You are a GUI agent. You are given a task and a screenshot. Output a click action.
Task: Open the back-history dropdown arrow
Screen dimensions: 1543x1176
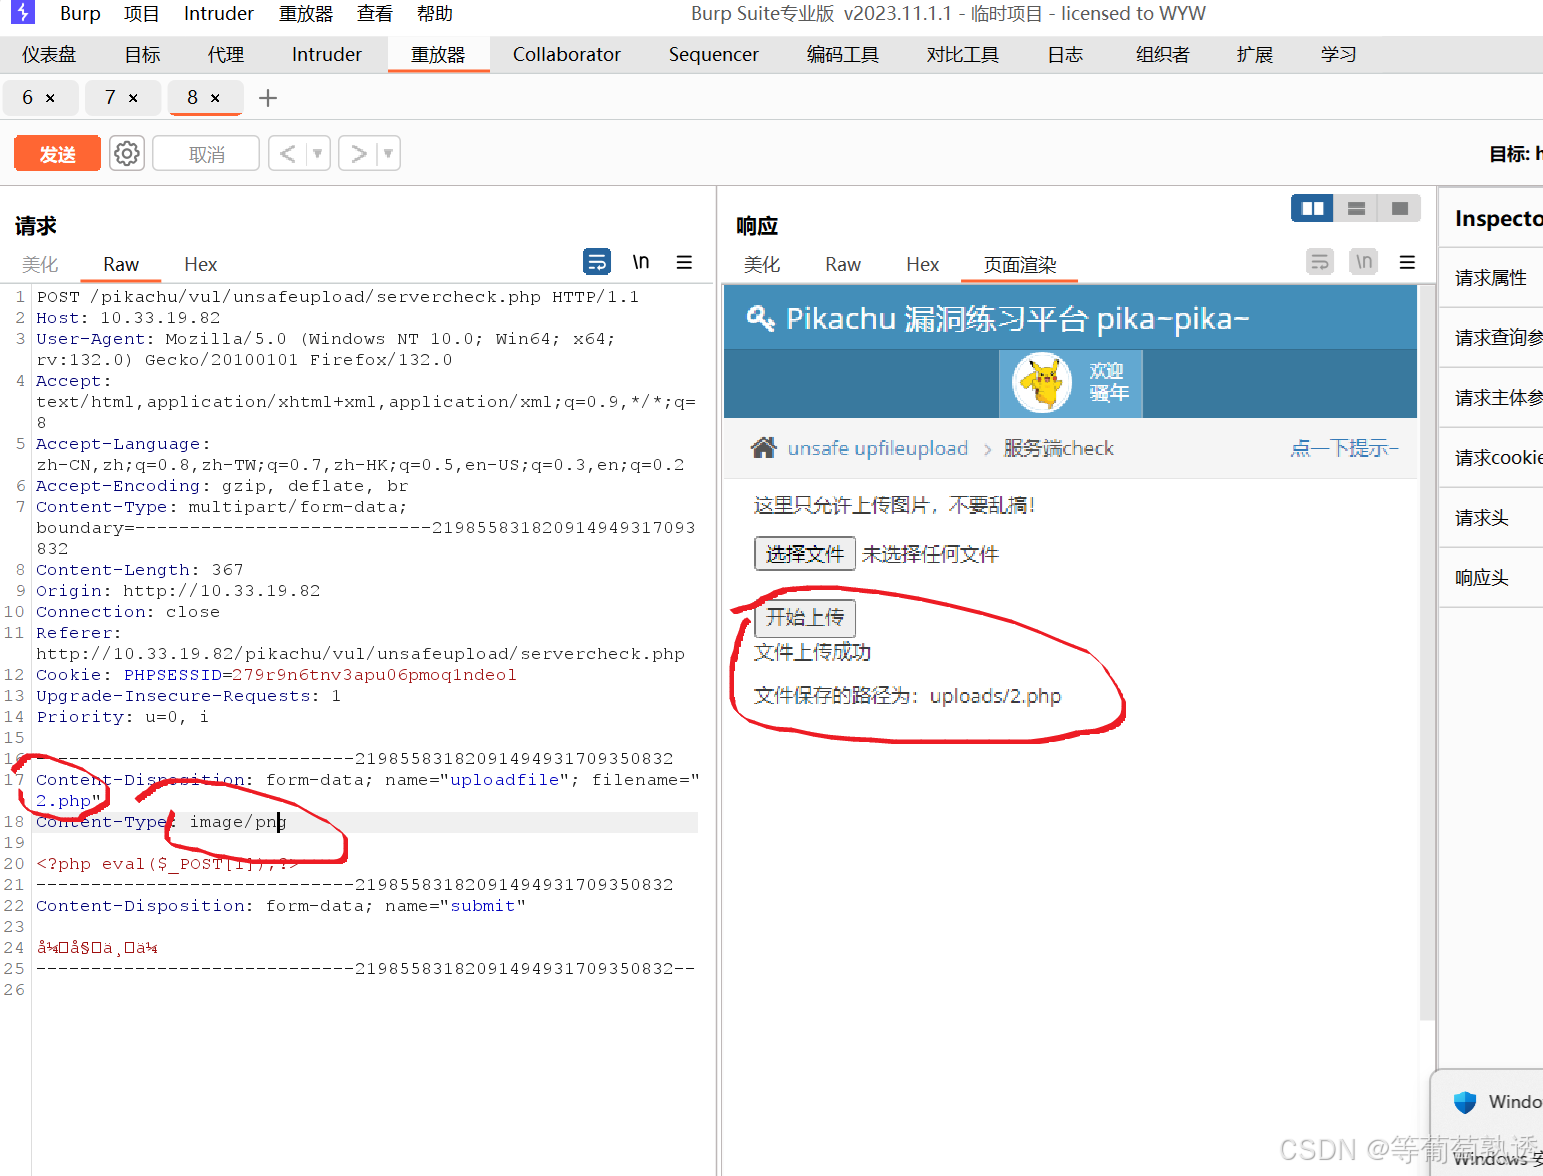[318, 153]
